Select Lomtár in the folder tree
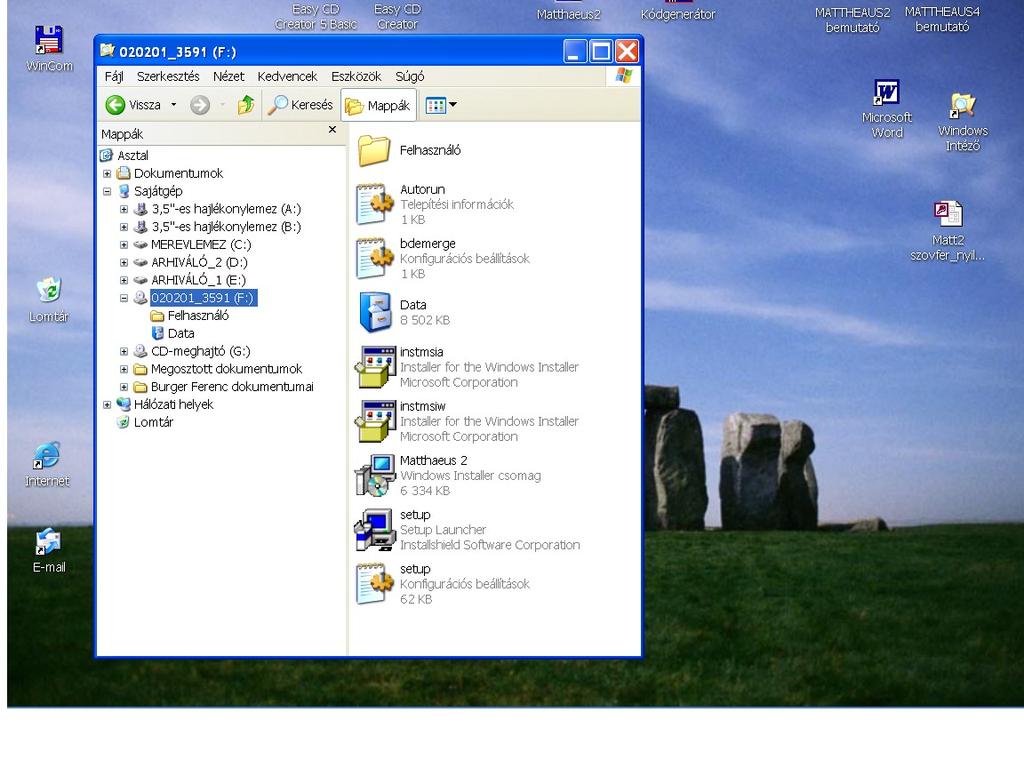This screenshot has height=768, width=1024. [153, 422]
